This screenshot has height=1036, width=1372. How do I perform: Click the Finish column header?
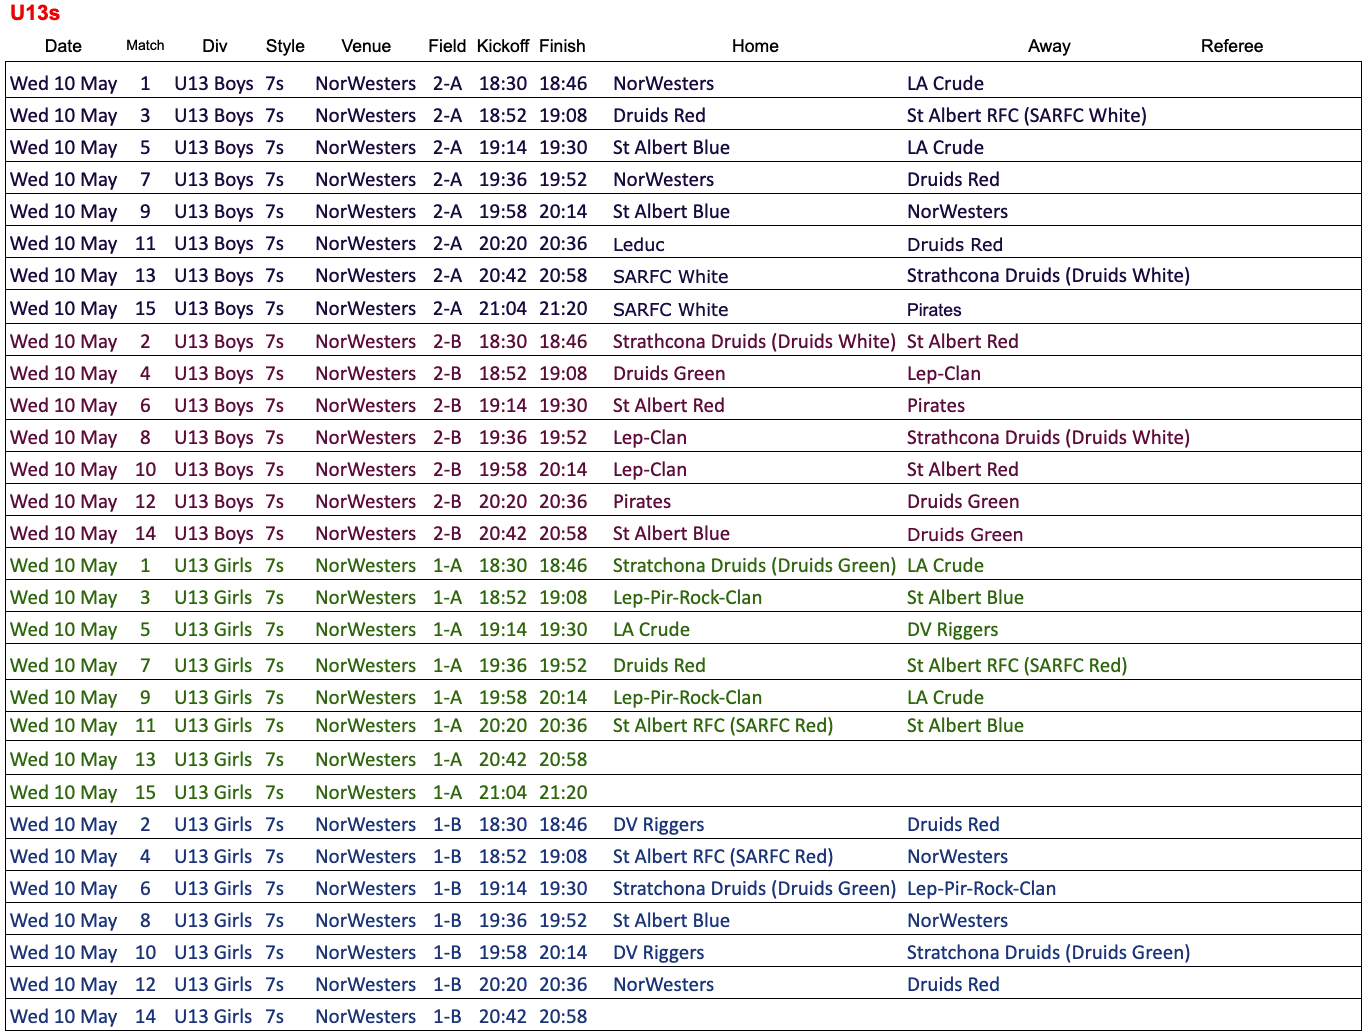click(562, 46)
